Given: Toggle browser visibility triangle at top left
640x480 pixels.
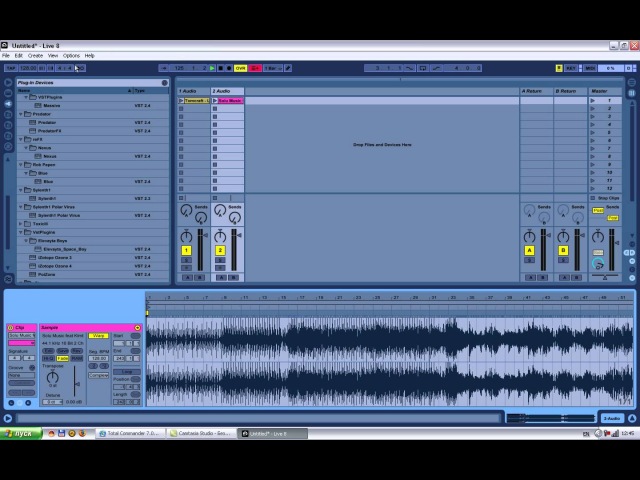Looking at the screenshot, I should tap(8, 82).
